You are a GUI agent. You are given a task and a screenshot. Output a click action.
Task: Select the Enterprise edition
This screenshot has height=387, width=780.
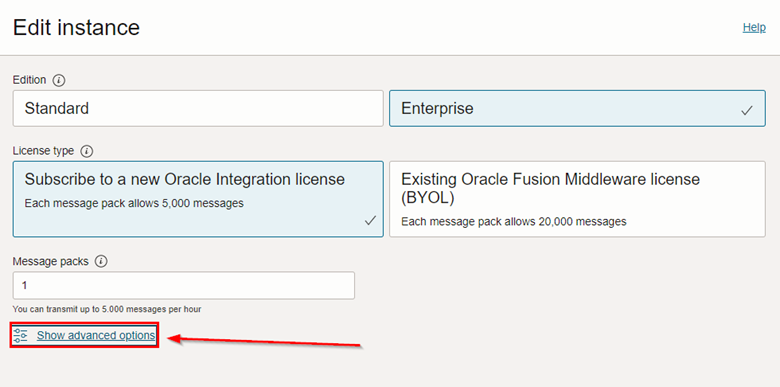577,108
